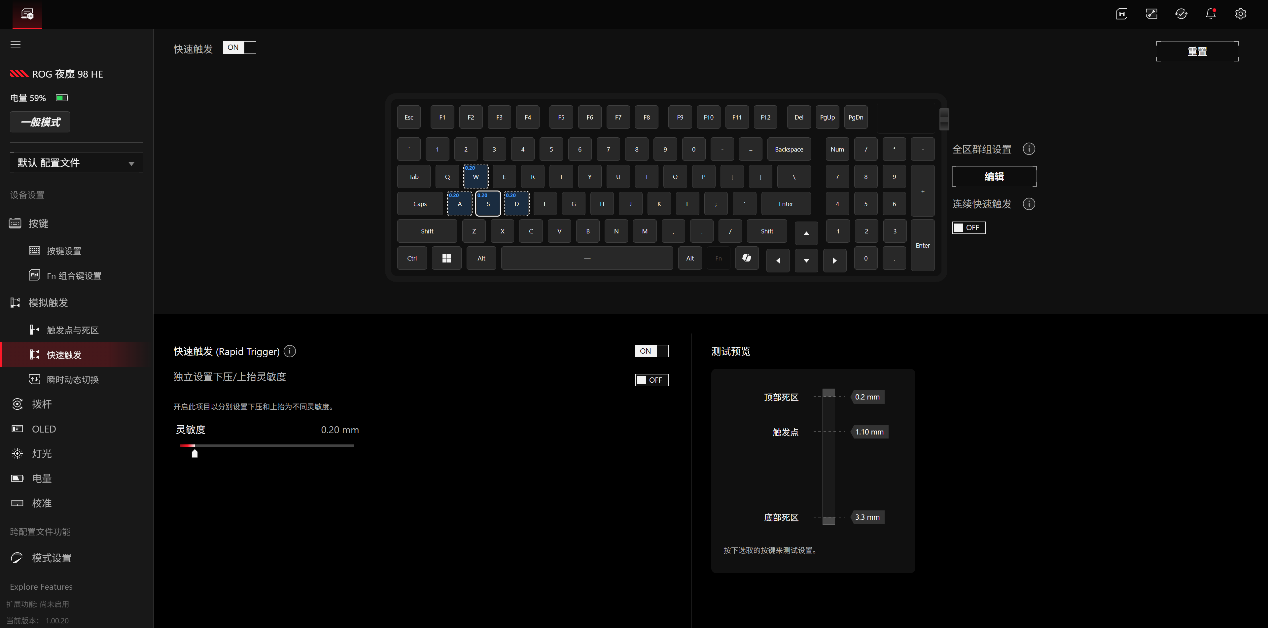Viewport: 1268px width, 628px height.
Task: Click info icon next to 全区群组设置
Action: (1029, 149)
